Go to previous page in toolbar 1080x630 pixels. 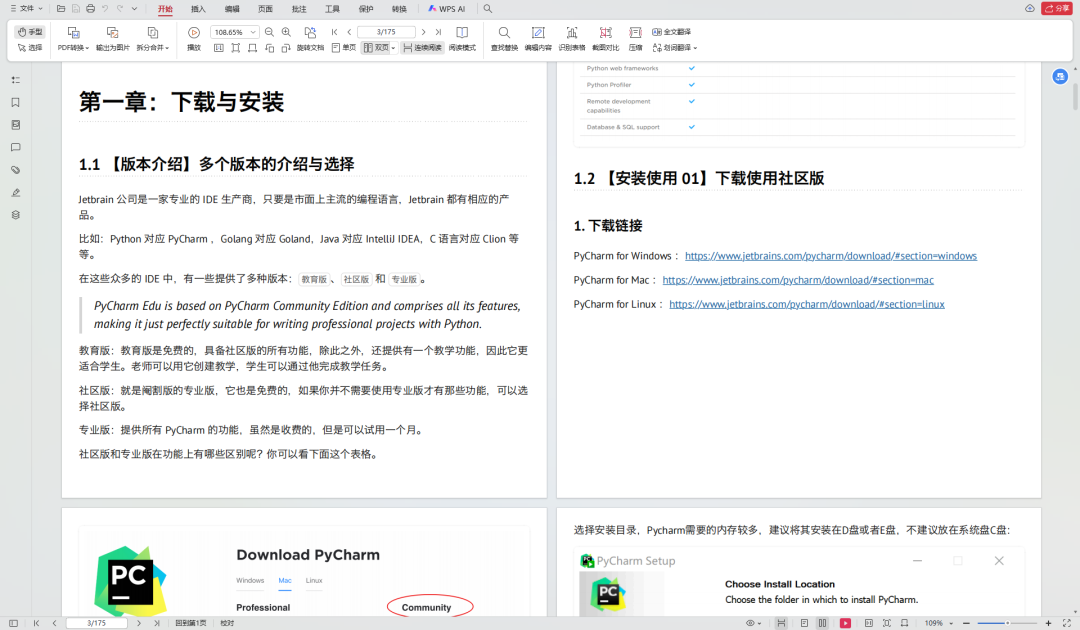[x=349, y=32]
